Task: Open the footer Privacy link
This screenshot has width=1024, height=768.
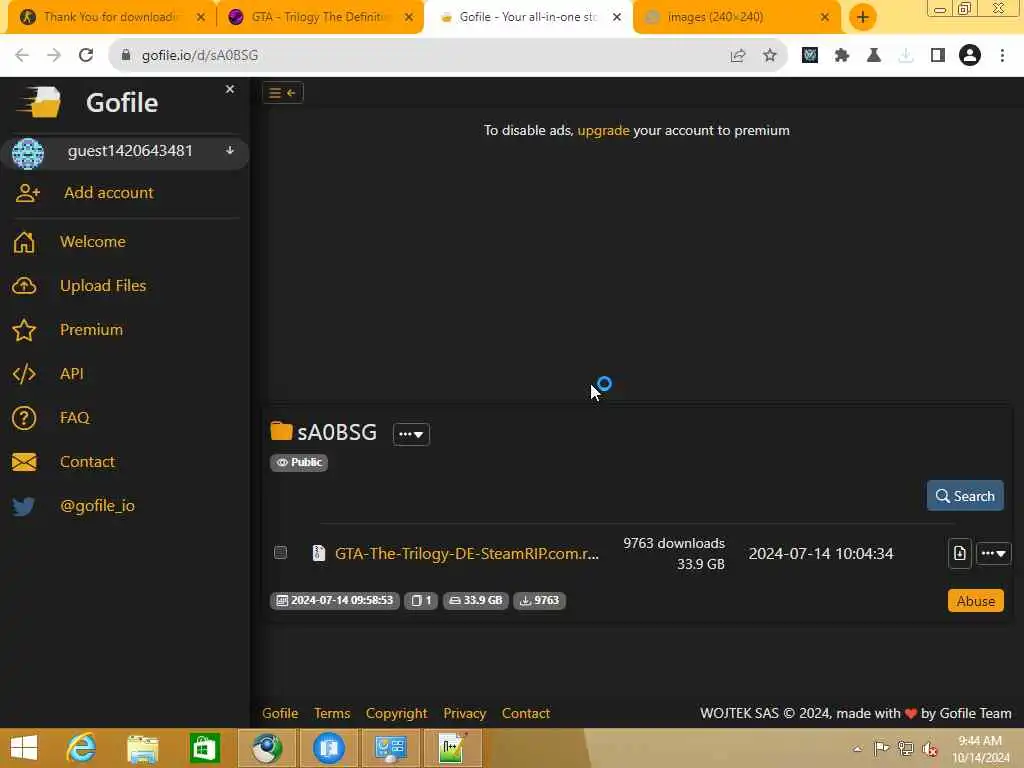Action: click(x=464, y=713)
